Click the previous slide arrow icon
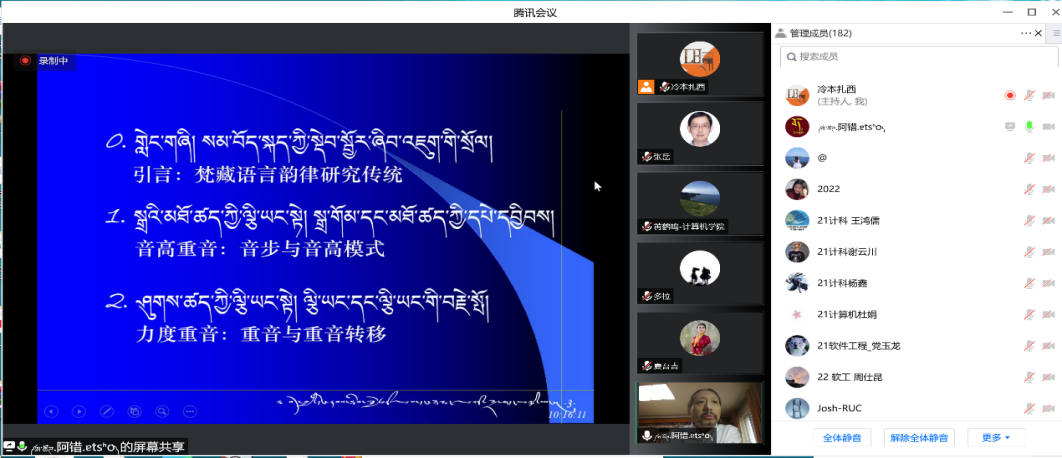 (51, 411)
